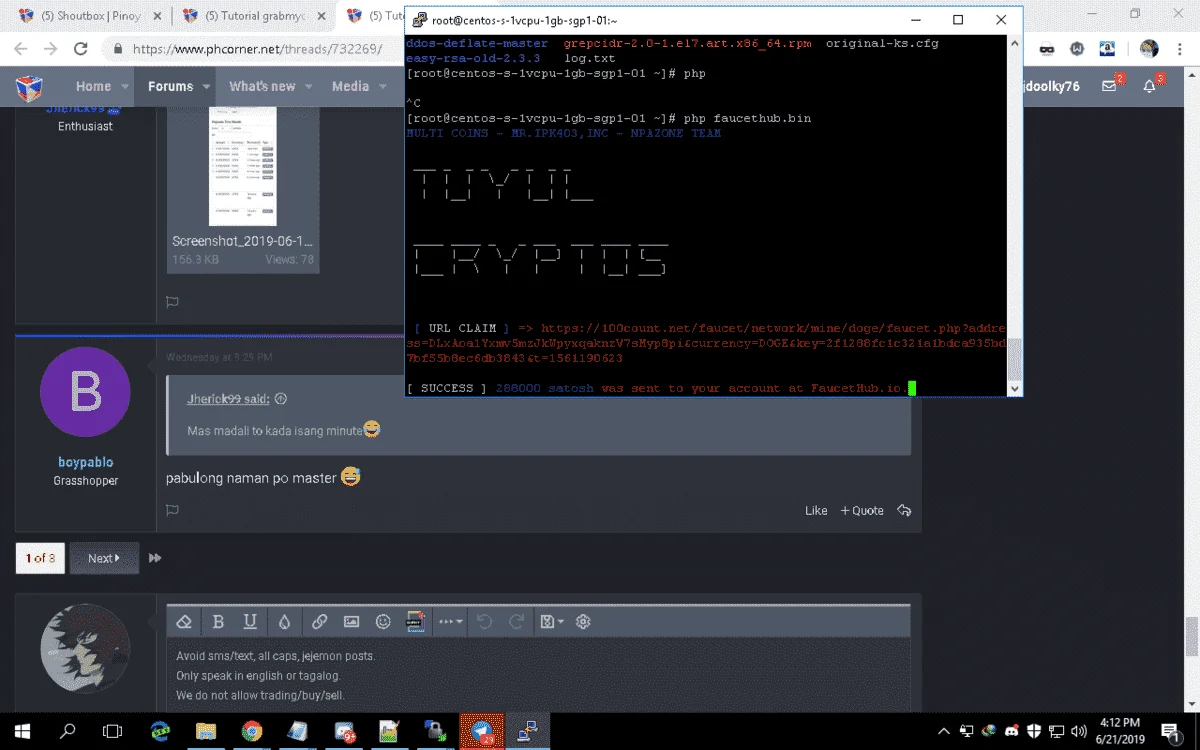1200x750 pixels.
Task: Open the drafts save dropdown in editor
Action: pyautogui.click(x=551, y=622)
